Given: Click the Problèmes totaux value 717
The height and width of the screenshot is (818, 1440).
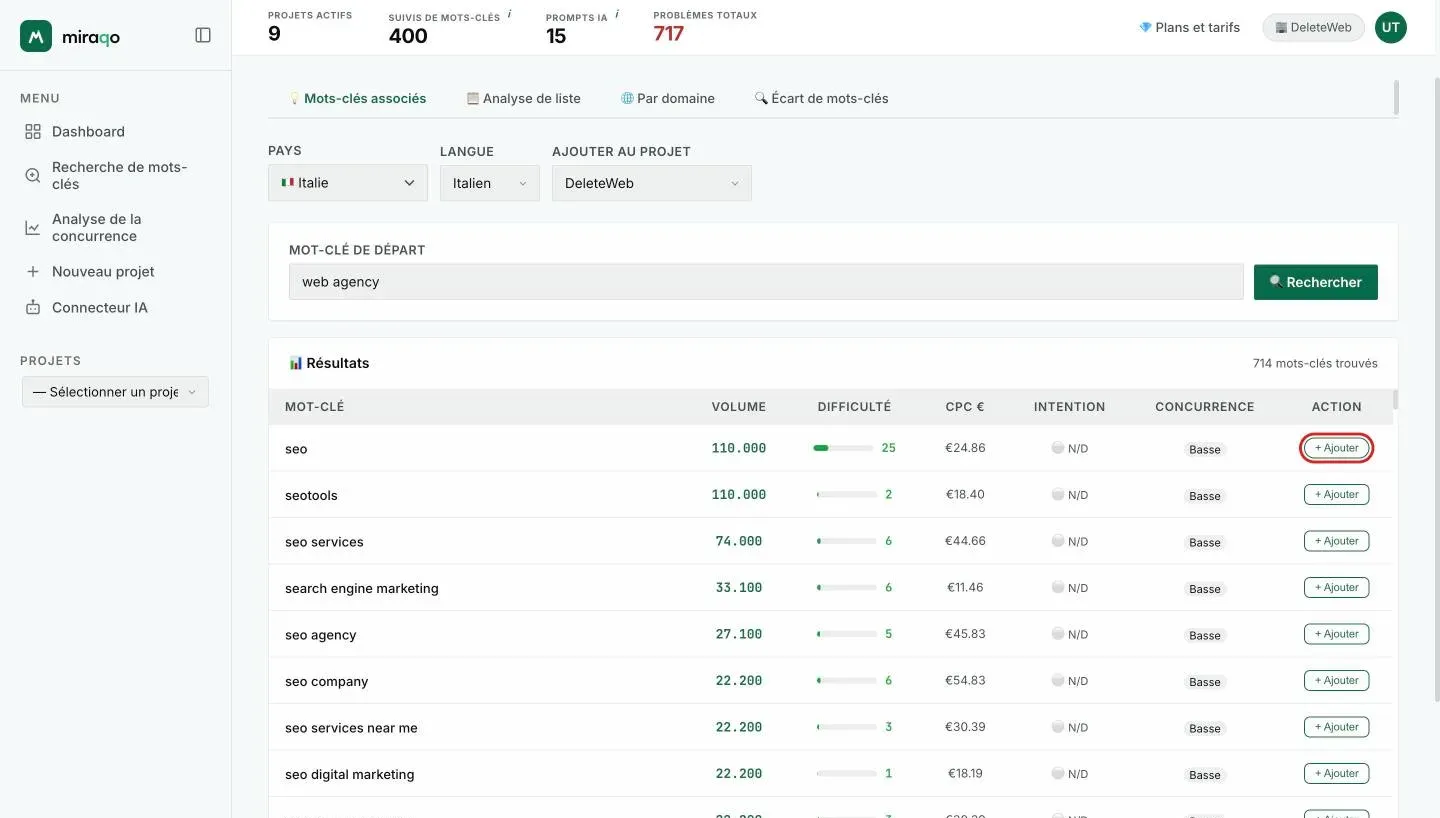Looking at the screenshot, I should (x=669, y=35).
